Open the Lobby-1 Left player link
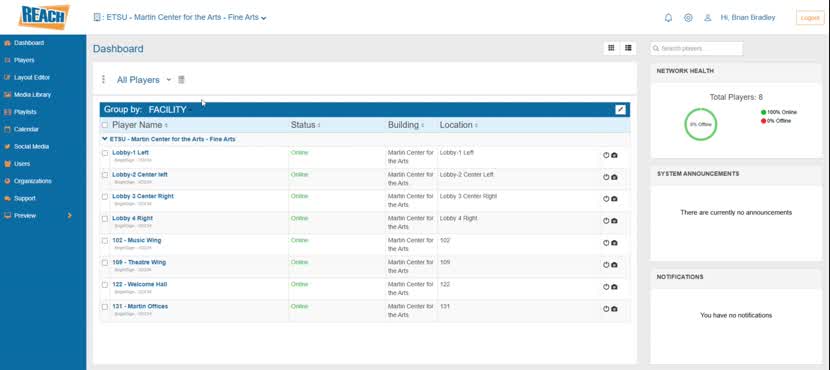 click(130, 152)
